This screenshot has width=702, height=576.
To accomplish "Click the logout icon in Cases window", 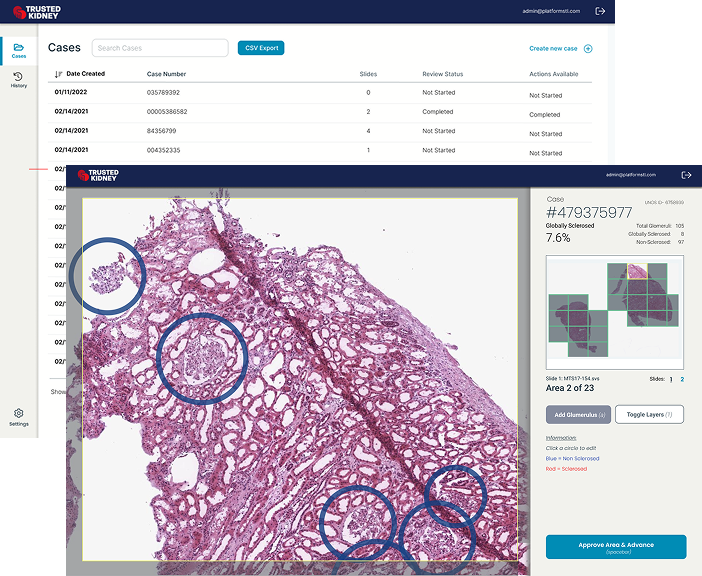I will tap(600, 11).
